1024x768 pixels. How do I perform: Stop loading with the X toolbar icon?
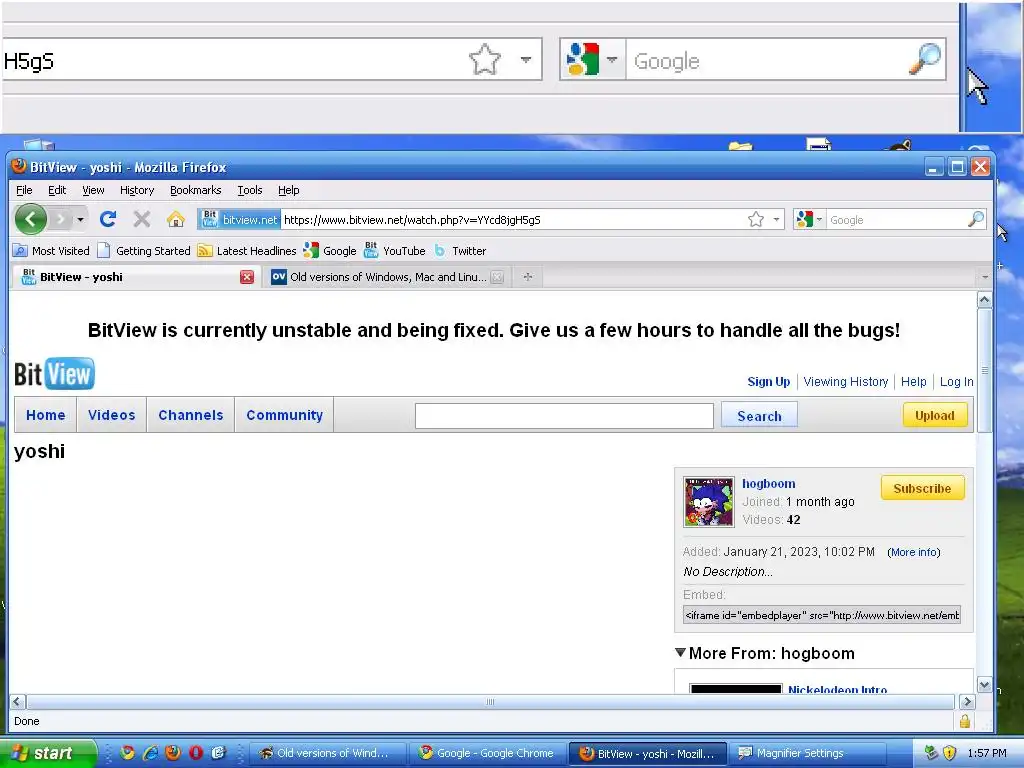142,219
